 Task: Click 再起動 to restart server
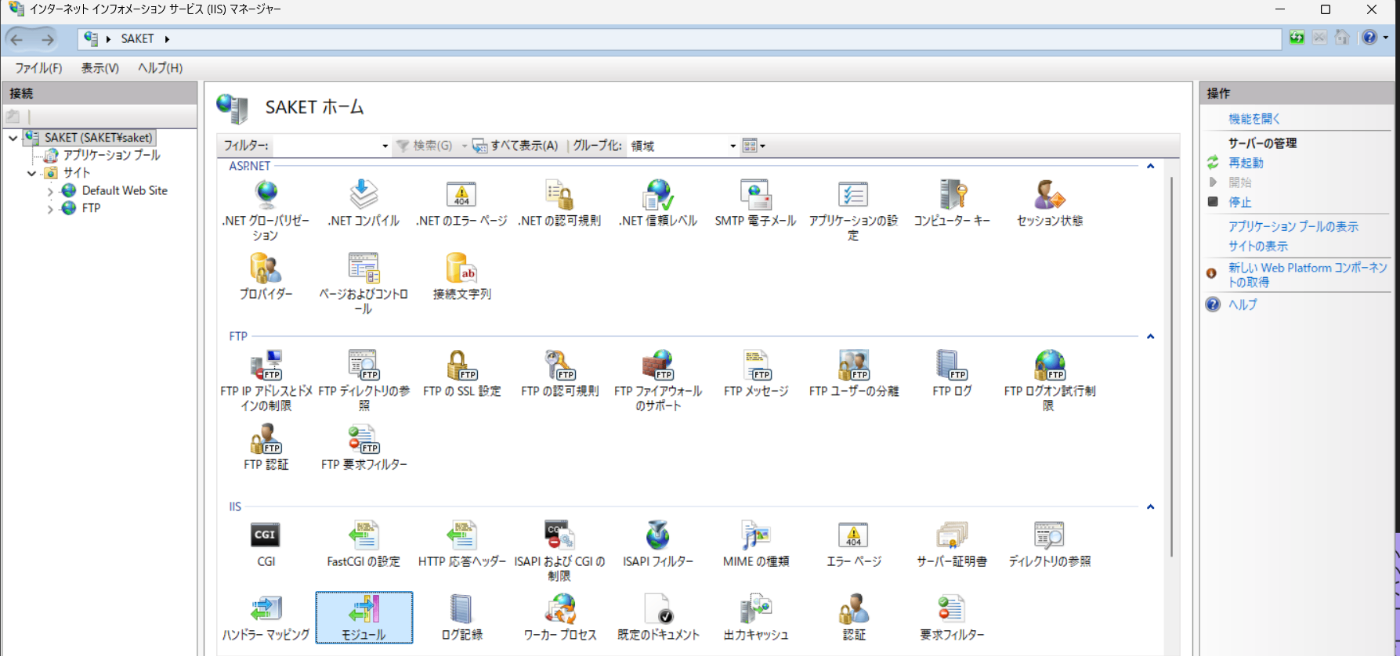[x=1246, y=163]
